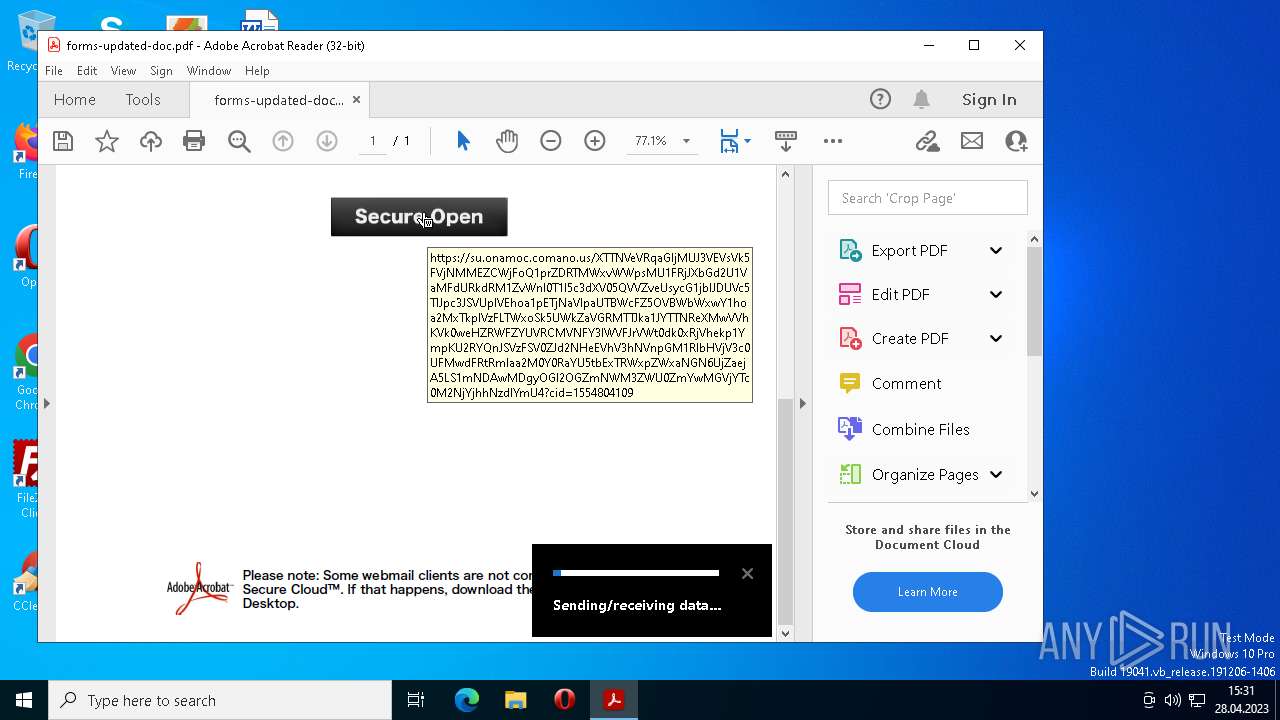Close the forms-updated-doc tab

[x=356, y=100]
